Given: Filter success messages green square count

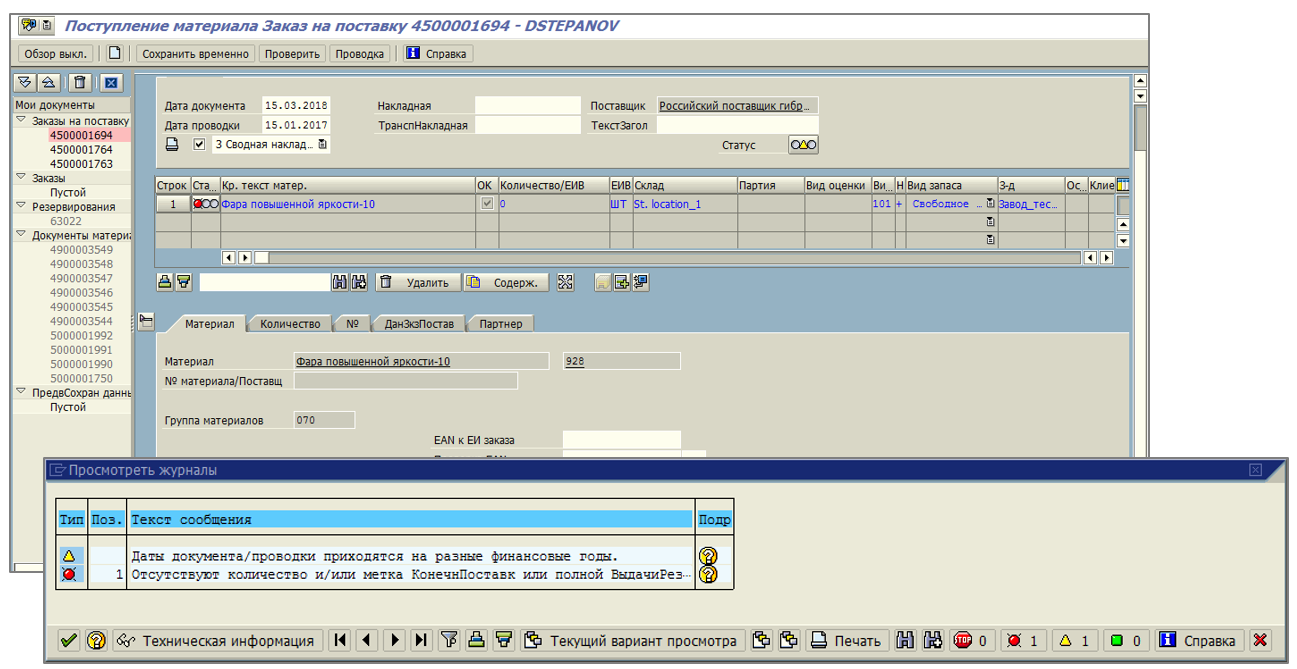Looking at the screenshot, I should (1127, 641).
